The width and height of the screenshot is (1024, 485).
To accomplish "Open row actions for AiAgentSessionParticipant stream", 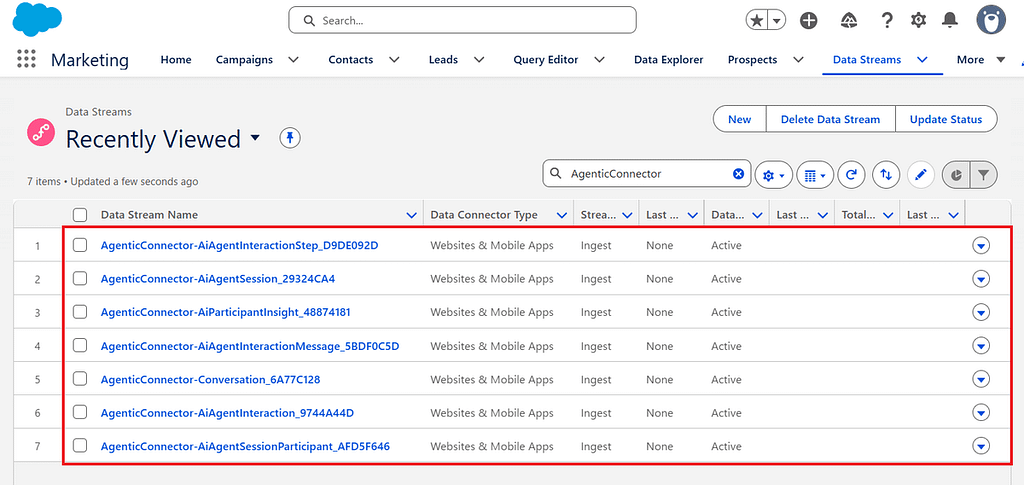I will (981, 446).
